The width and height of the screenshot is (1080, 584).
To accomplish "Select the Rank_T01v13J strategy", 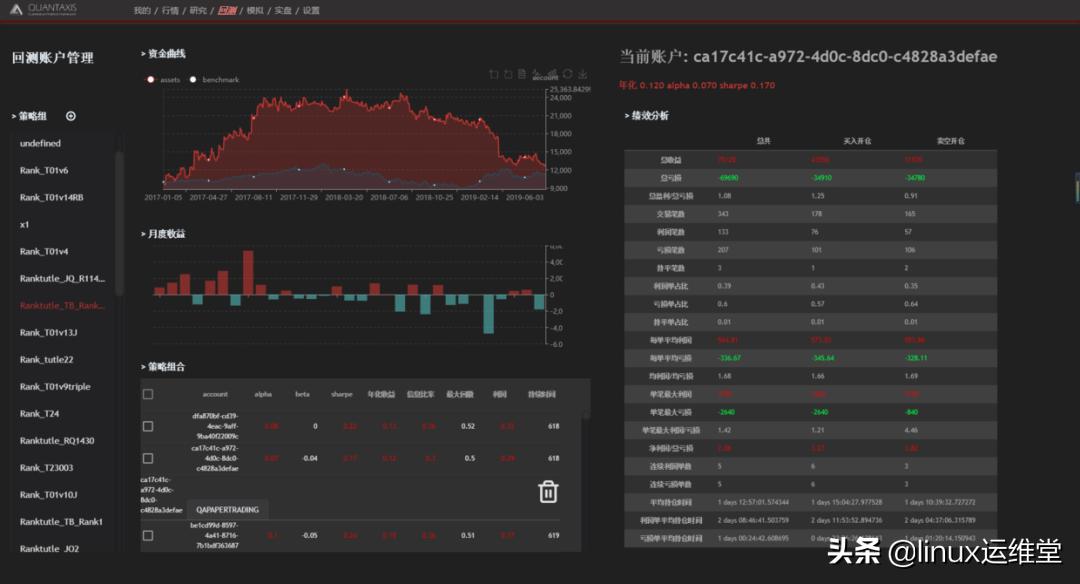I will click(x=48, y=333).
